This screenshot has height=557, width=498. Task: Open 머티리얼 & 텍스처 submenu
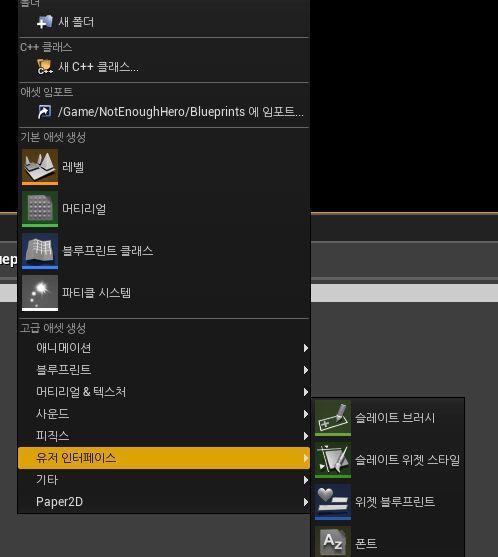coord(164,392)
